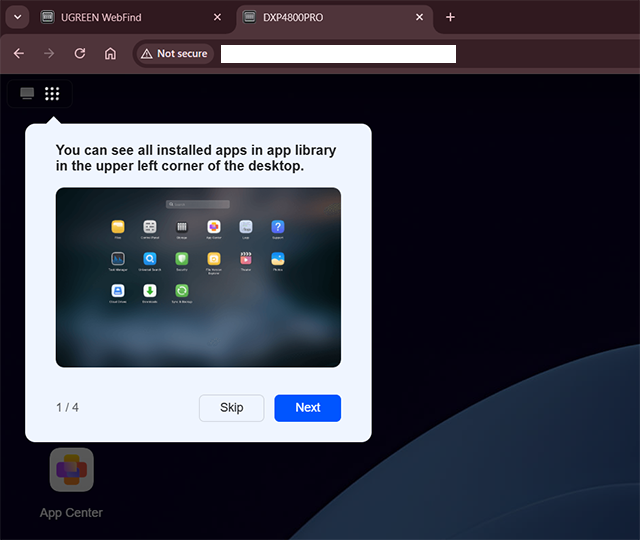Click the app library preview image
Image resolution: width=640 pixels, height=540 pixels.
tap(198, 277)
